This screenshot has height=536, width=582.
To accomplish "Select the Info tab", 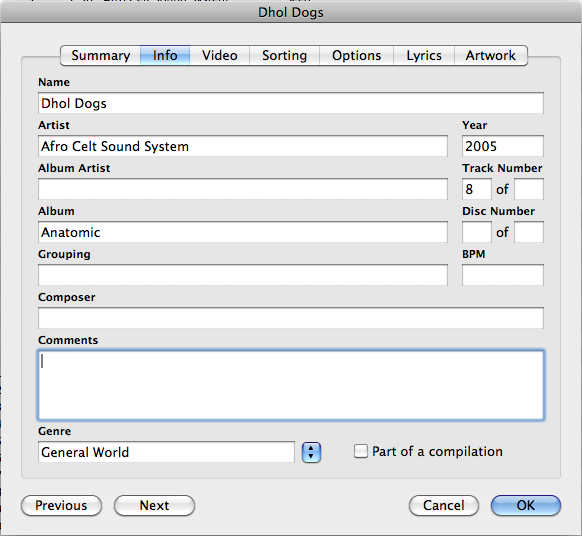I will click(165, 56).
